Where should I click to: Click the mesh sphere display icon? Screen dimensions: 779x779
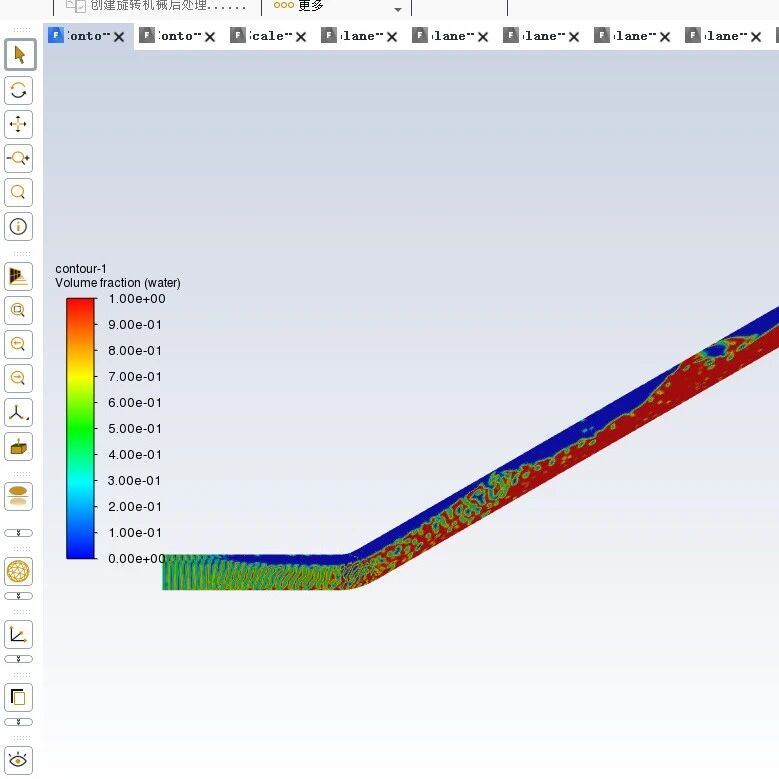click(18, 571)
